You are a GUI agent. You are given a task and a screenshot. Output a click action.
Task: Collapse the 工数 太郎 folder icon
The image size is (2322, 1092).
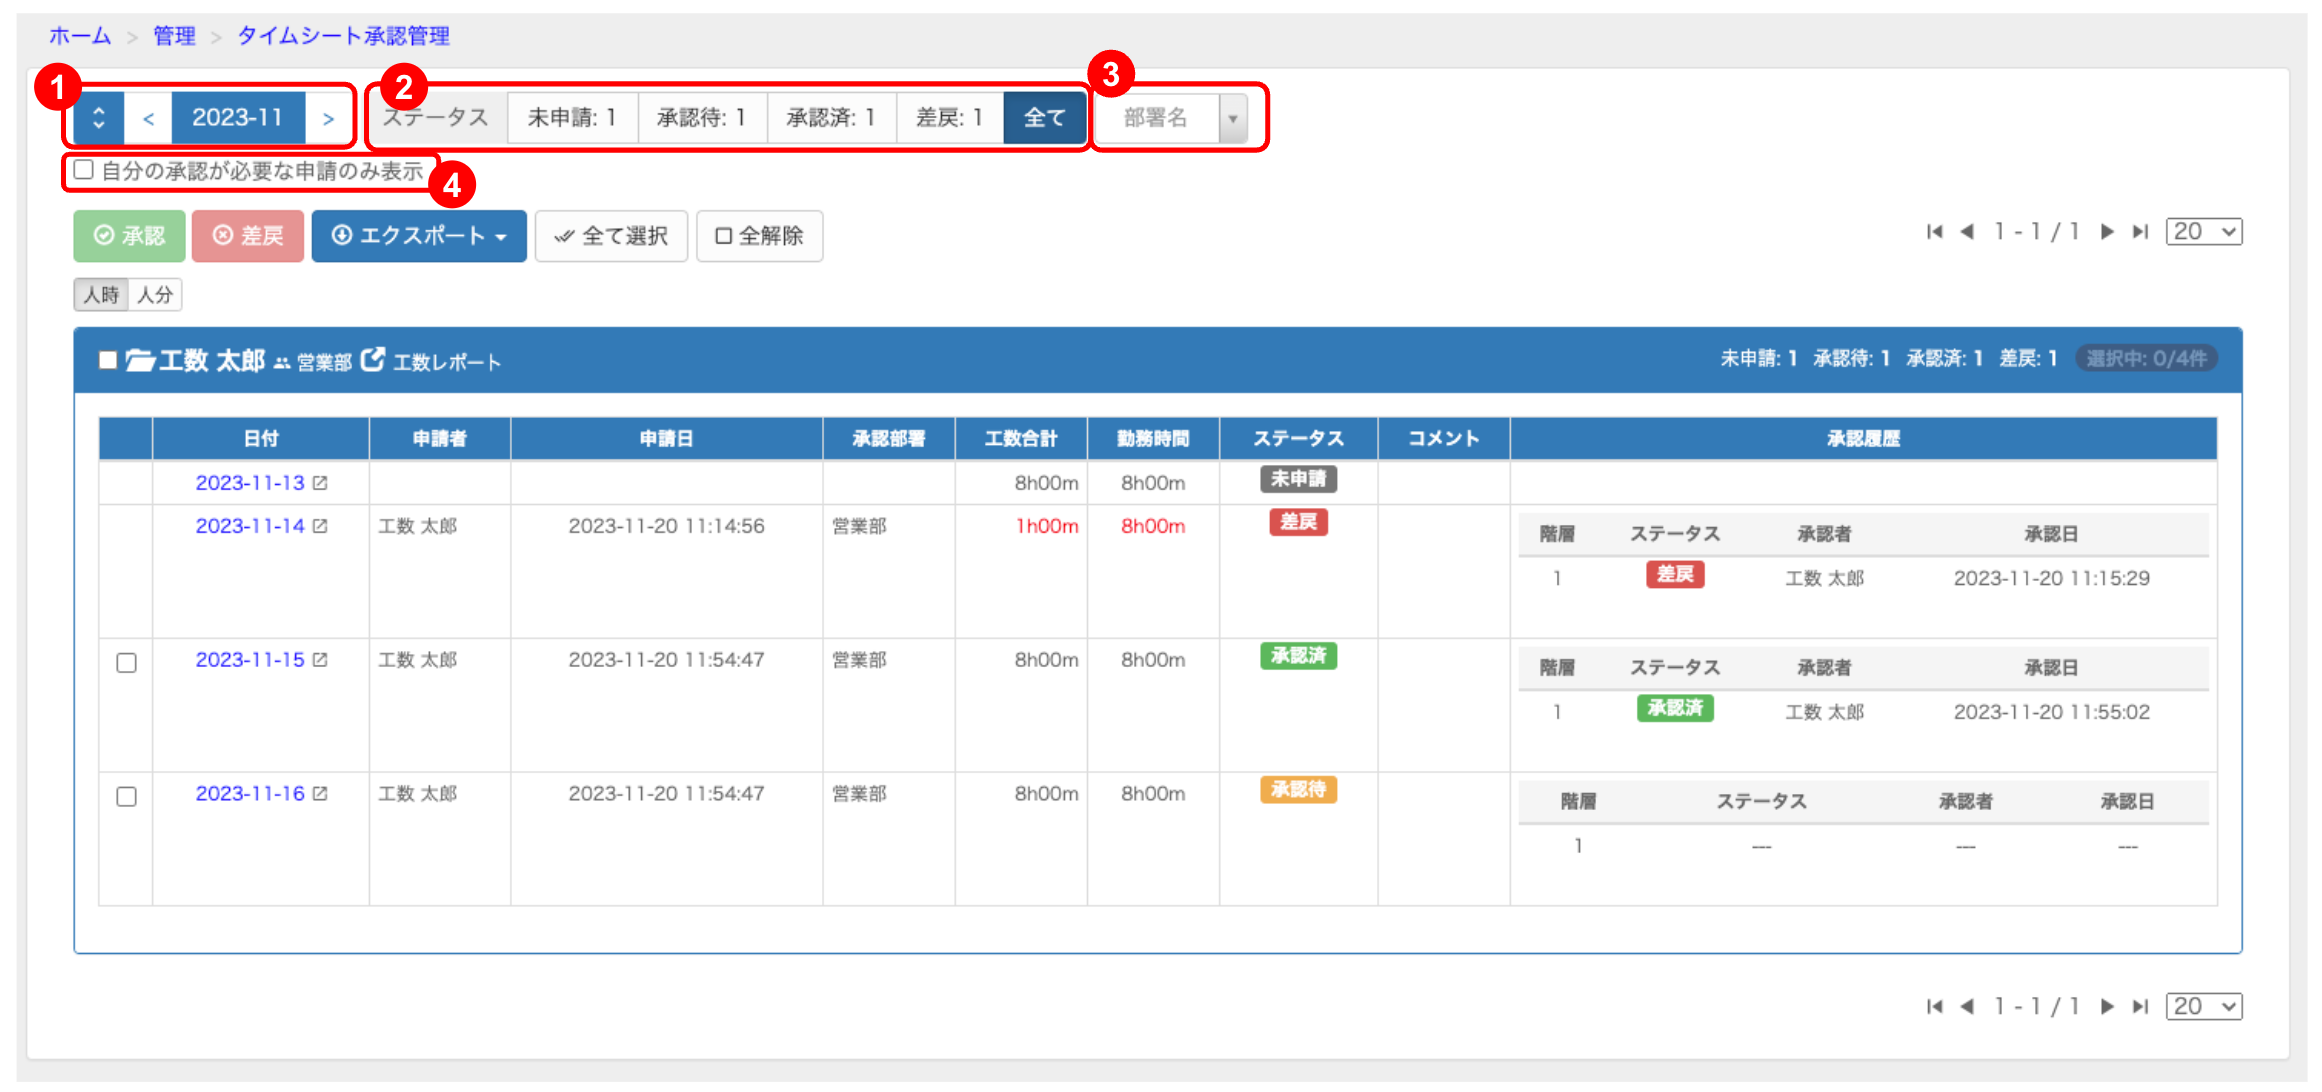tap(140, 360)
